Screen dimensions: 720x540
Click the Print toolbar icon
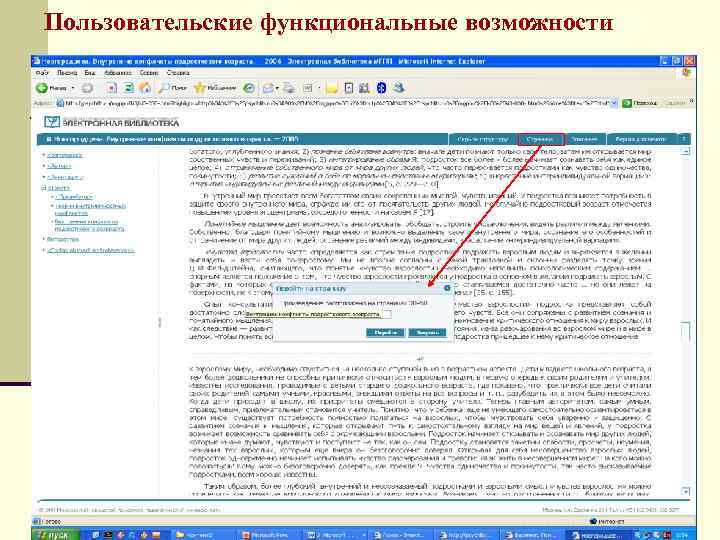tap(289, 88)
